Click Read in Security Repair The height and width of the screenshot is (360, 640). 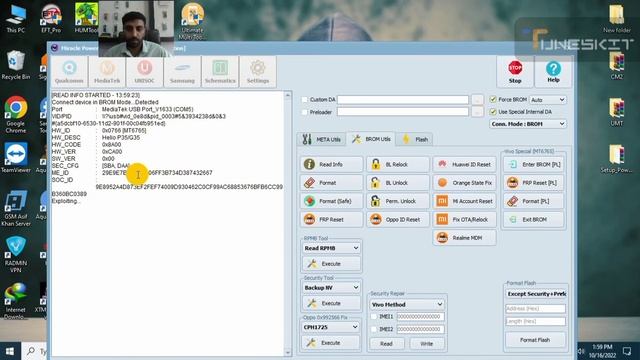387,344
